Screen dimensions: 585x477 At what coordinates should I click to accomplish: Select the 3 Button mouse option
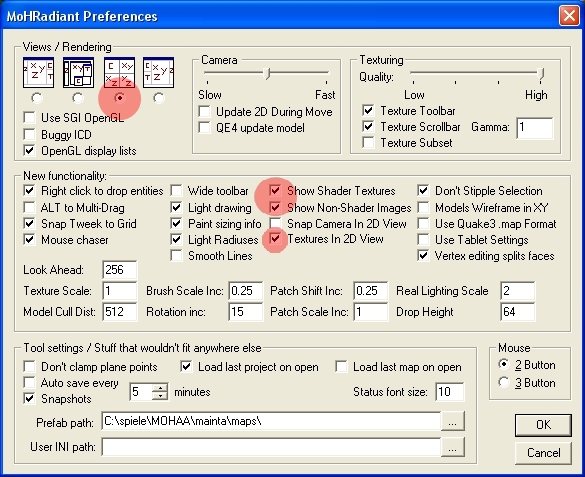coord(504,382)
